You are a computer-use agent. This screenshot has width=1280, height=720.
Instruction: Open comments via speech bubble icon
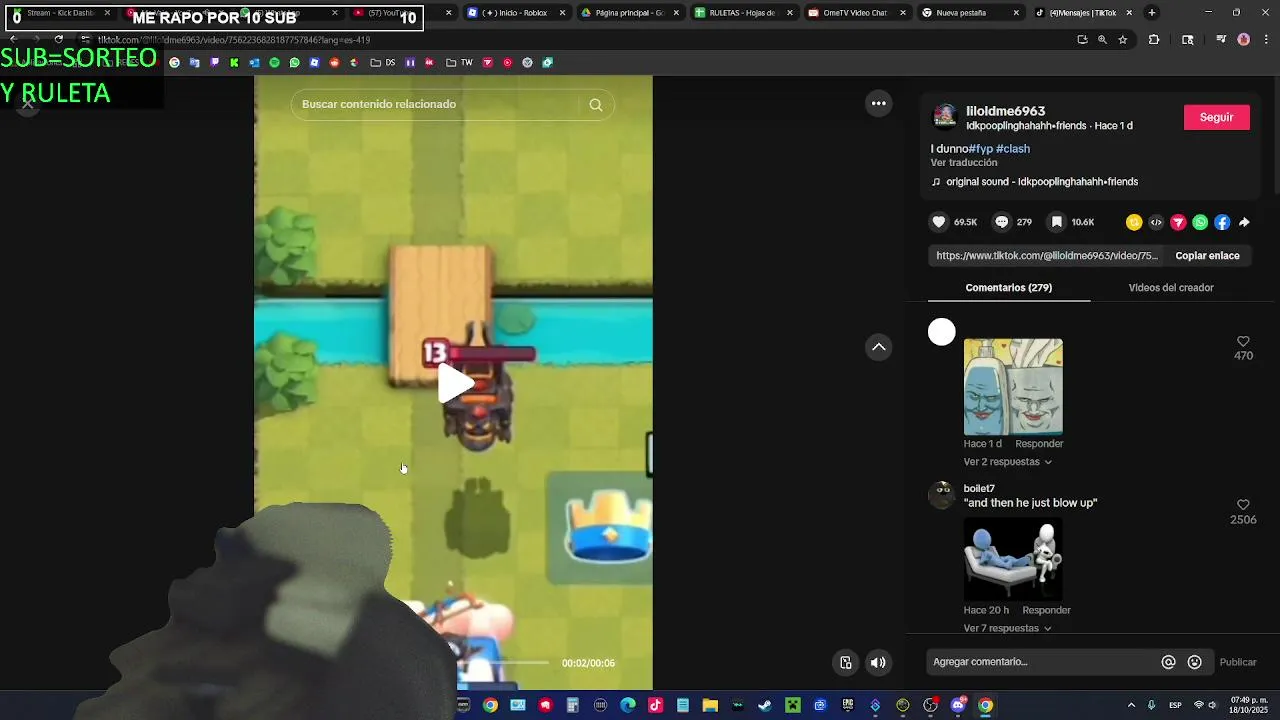point(1001,222)
